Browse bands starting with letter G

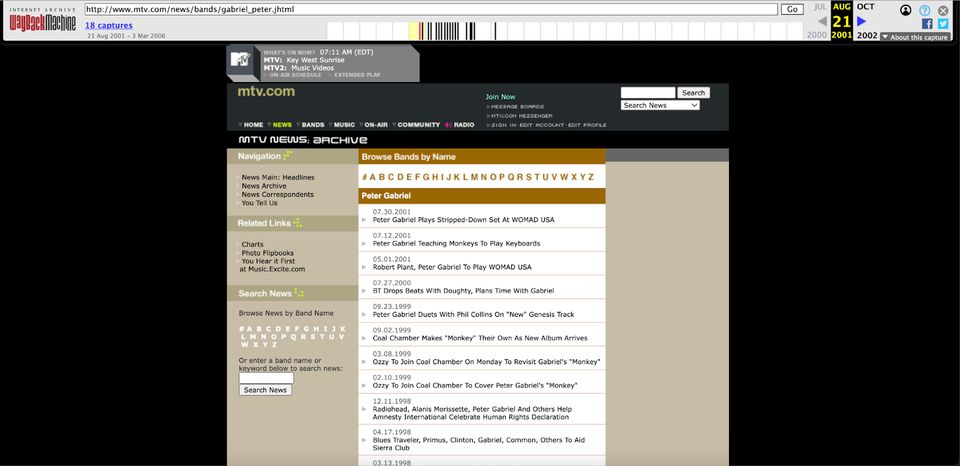[x=427, y=177]
